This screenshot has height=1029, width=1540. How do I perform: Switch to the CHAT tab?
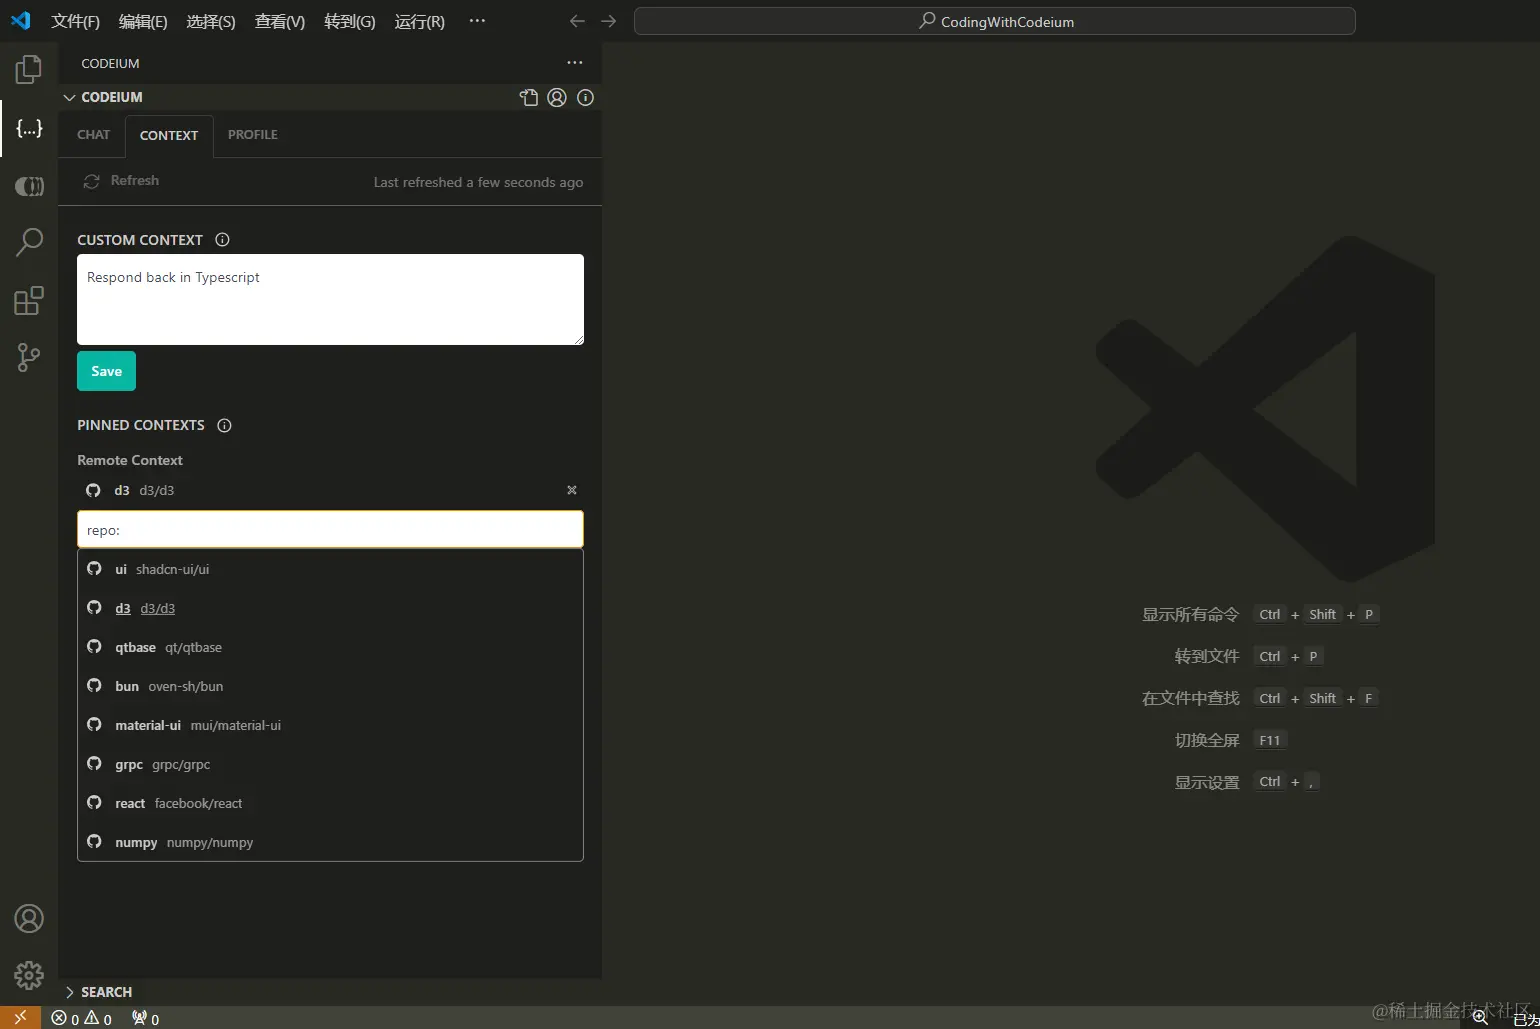[x=94, y=135]
